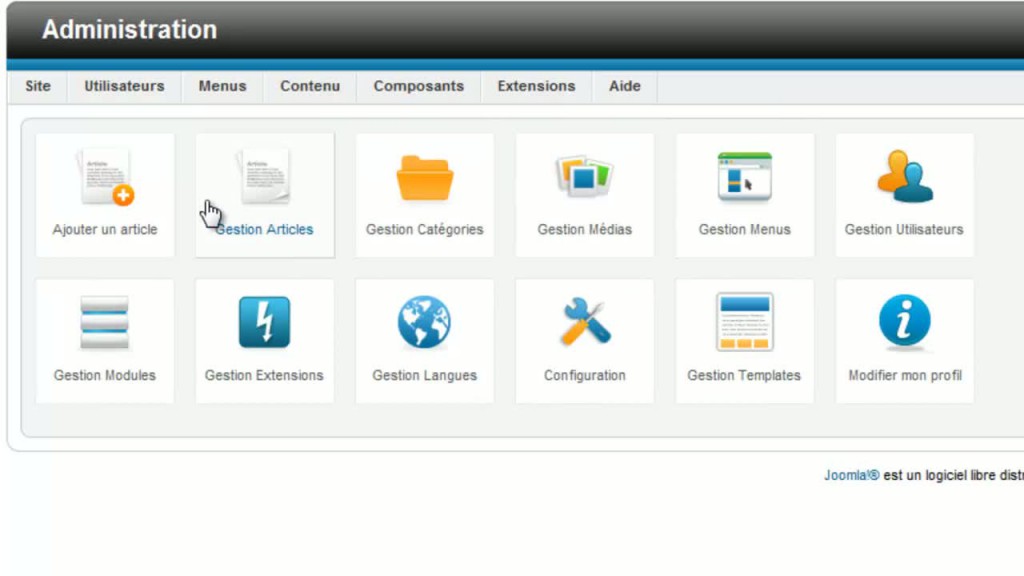Expand the Utilisateurs menu

click(x=124, y=86)
